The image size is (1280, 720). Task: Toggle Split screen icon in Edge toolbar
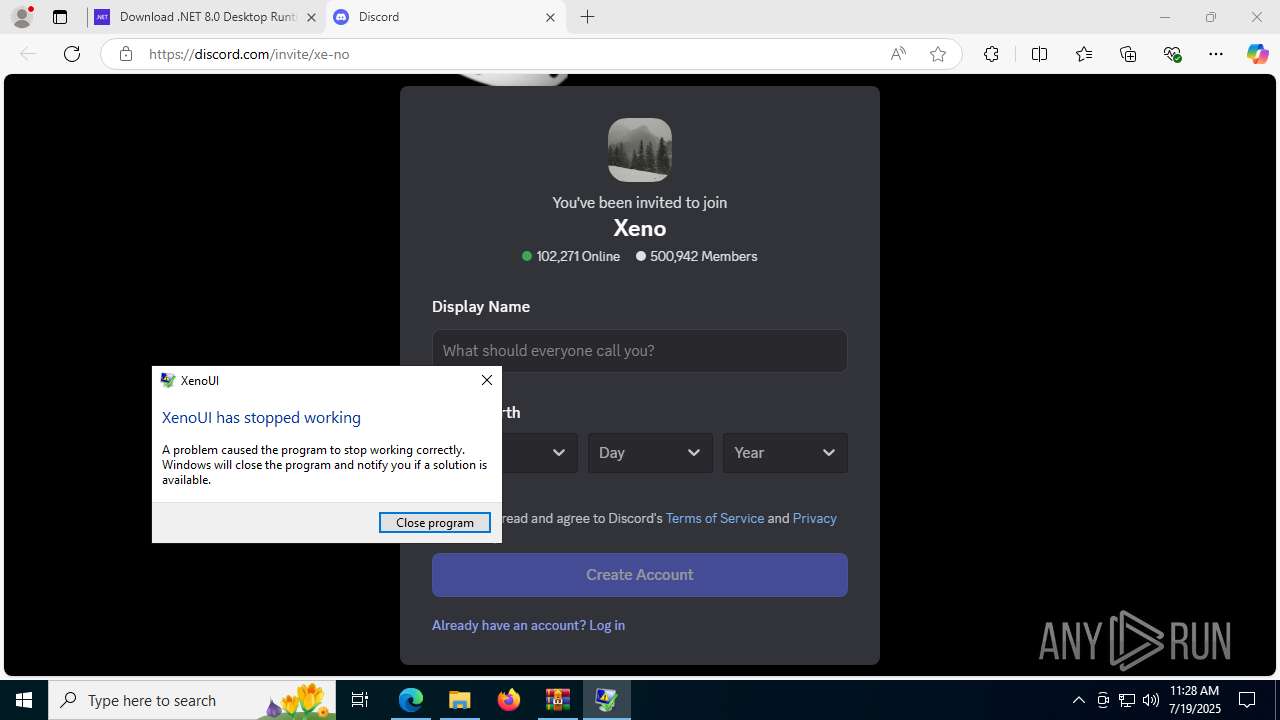pos(1039,54)
